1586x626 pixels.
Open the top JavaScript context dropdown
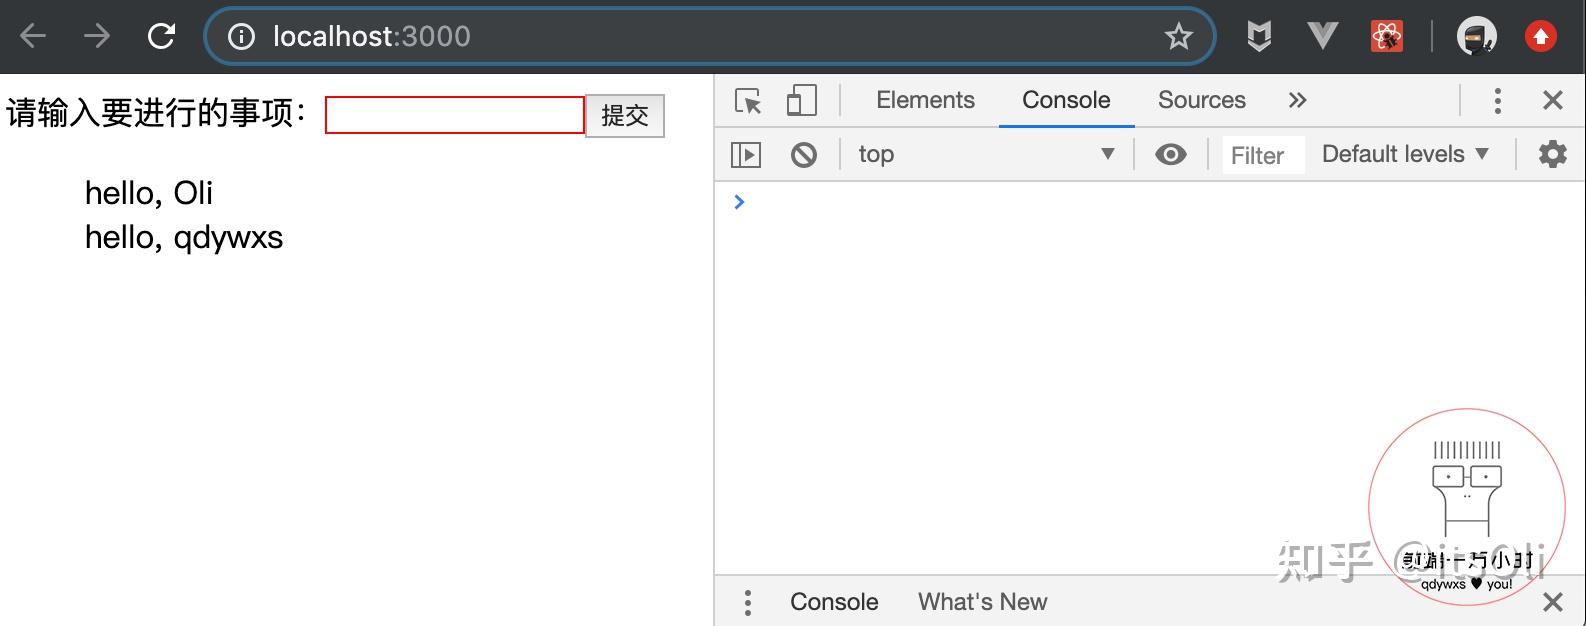(x=985, y=154)
